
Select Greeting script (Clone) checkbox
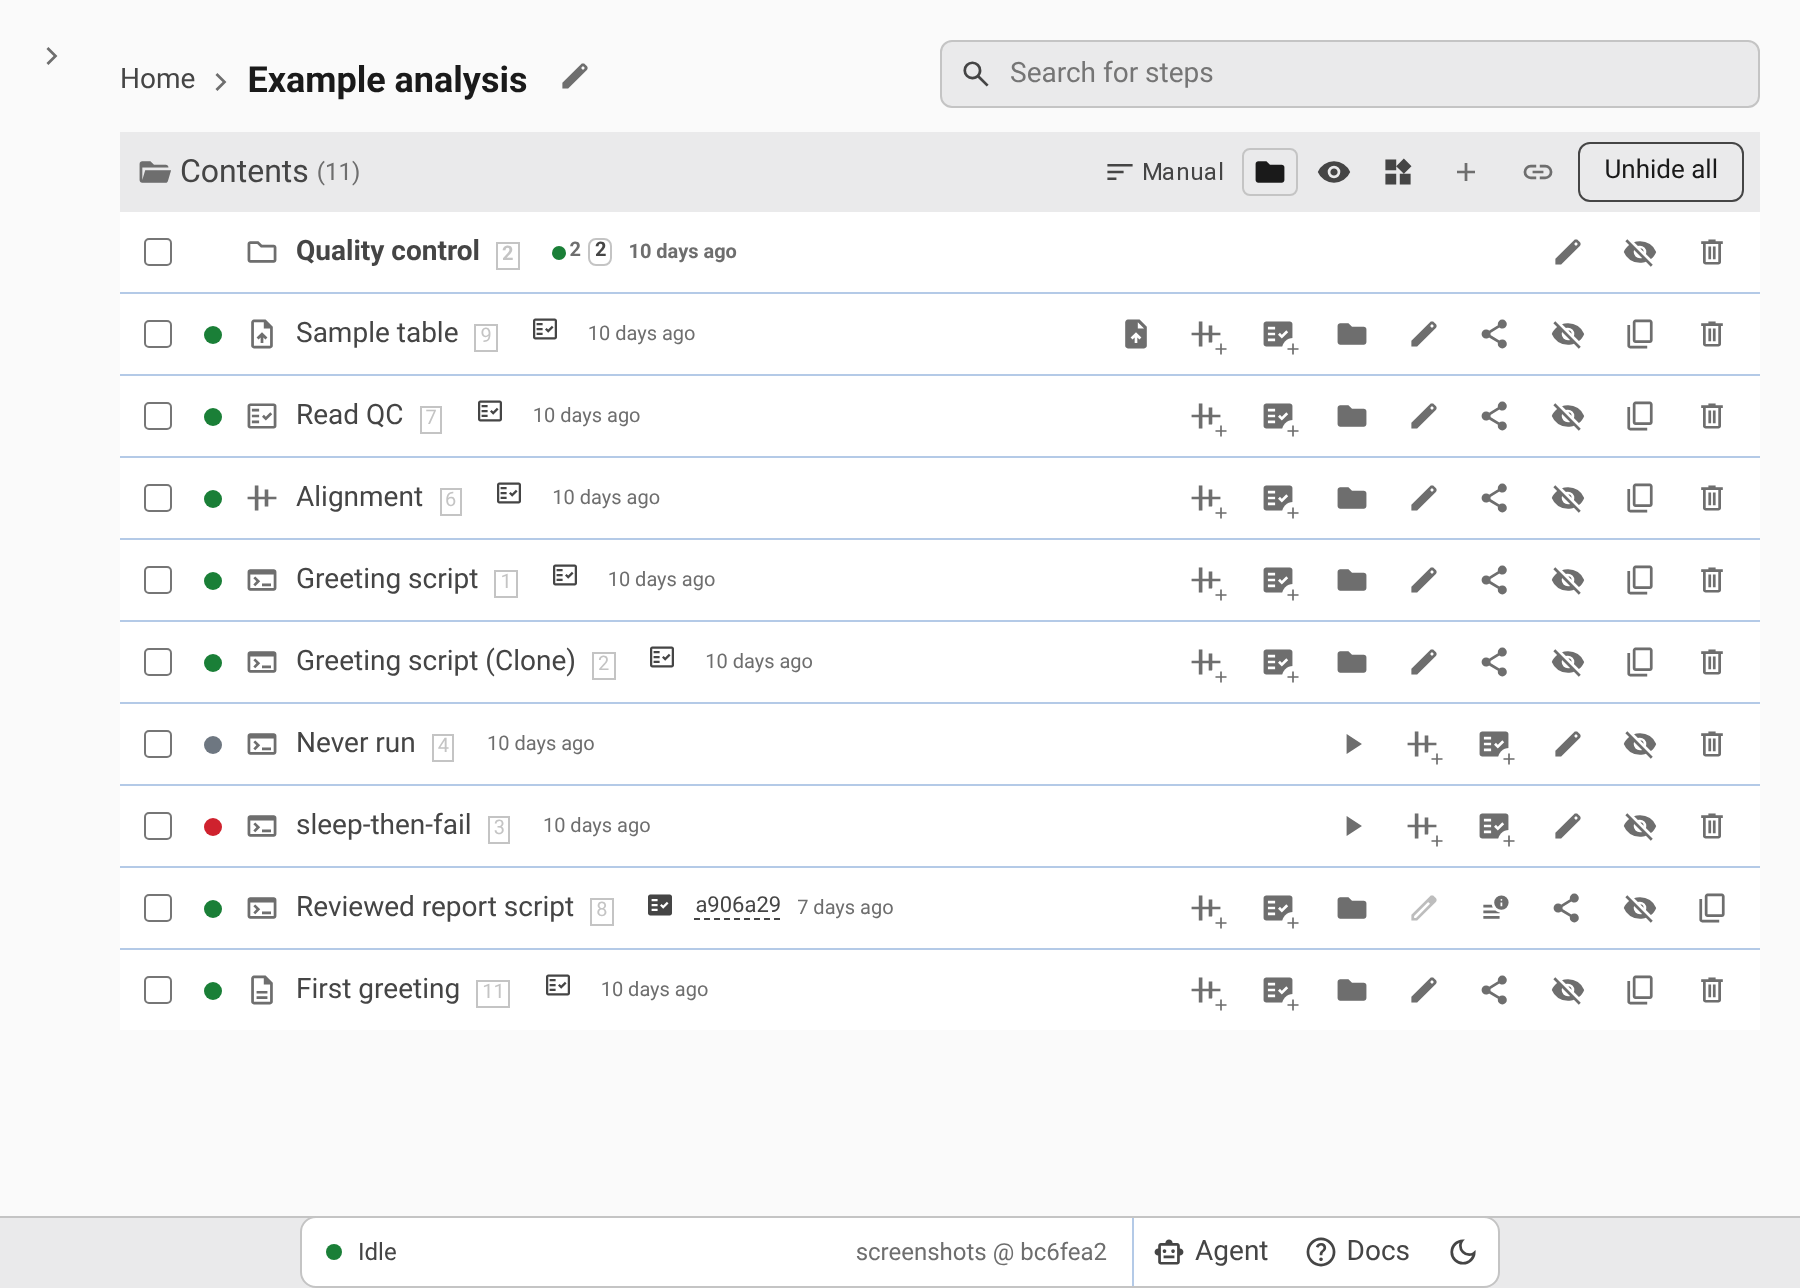158,662
